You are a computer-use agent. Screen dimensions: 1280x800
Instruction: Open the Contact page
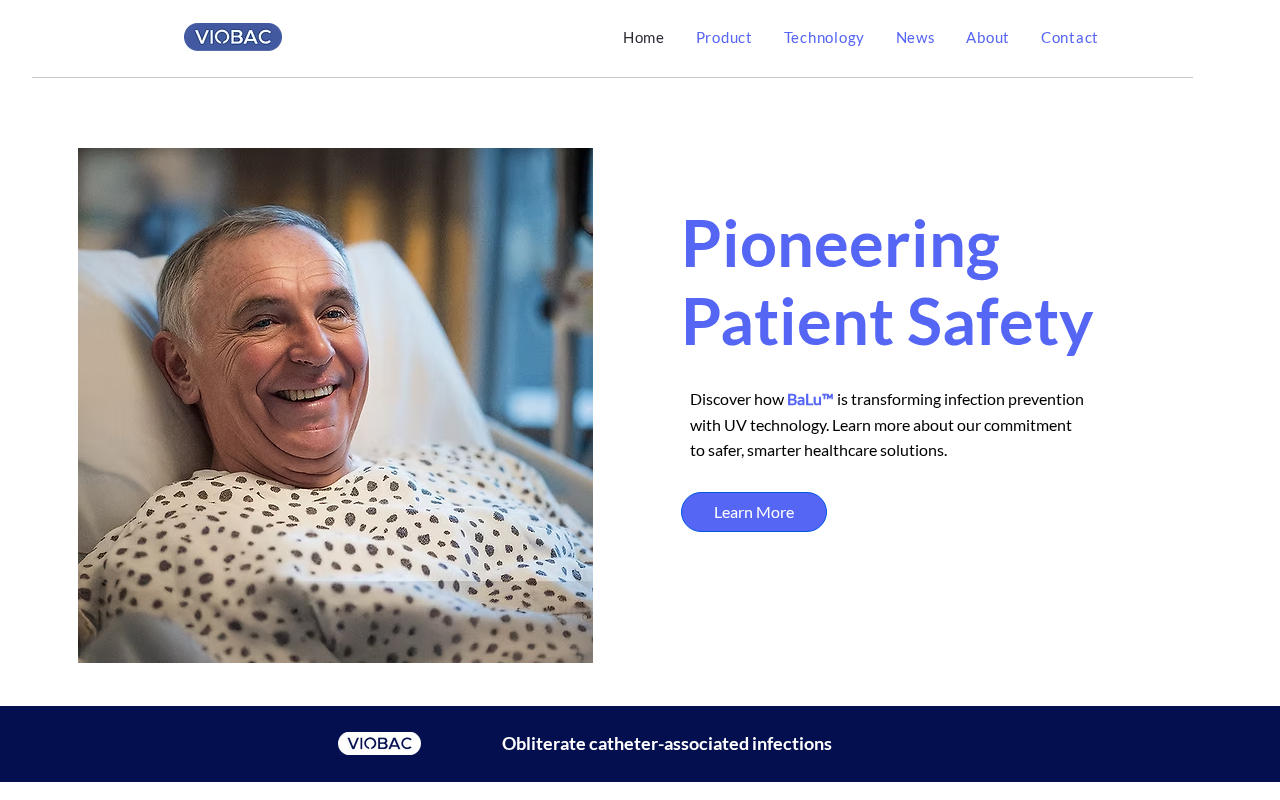click(1069, 38)
